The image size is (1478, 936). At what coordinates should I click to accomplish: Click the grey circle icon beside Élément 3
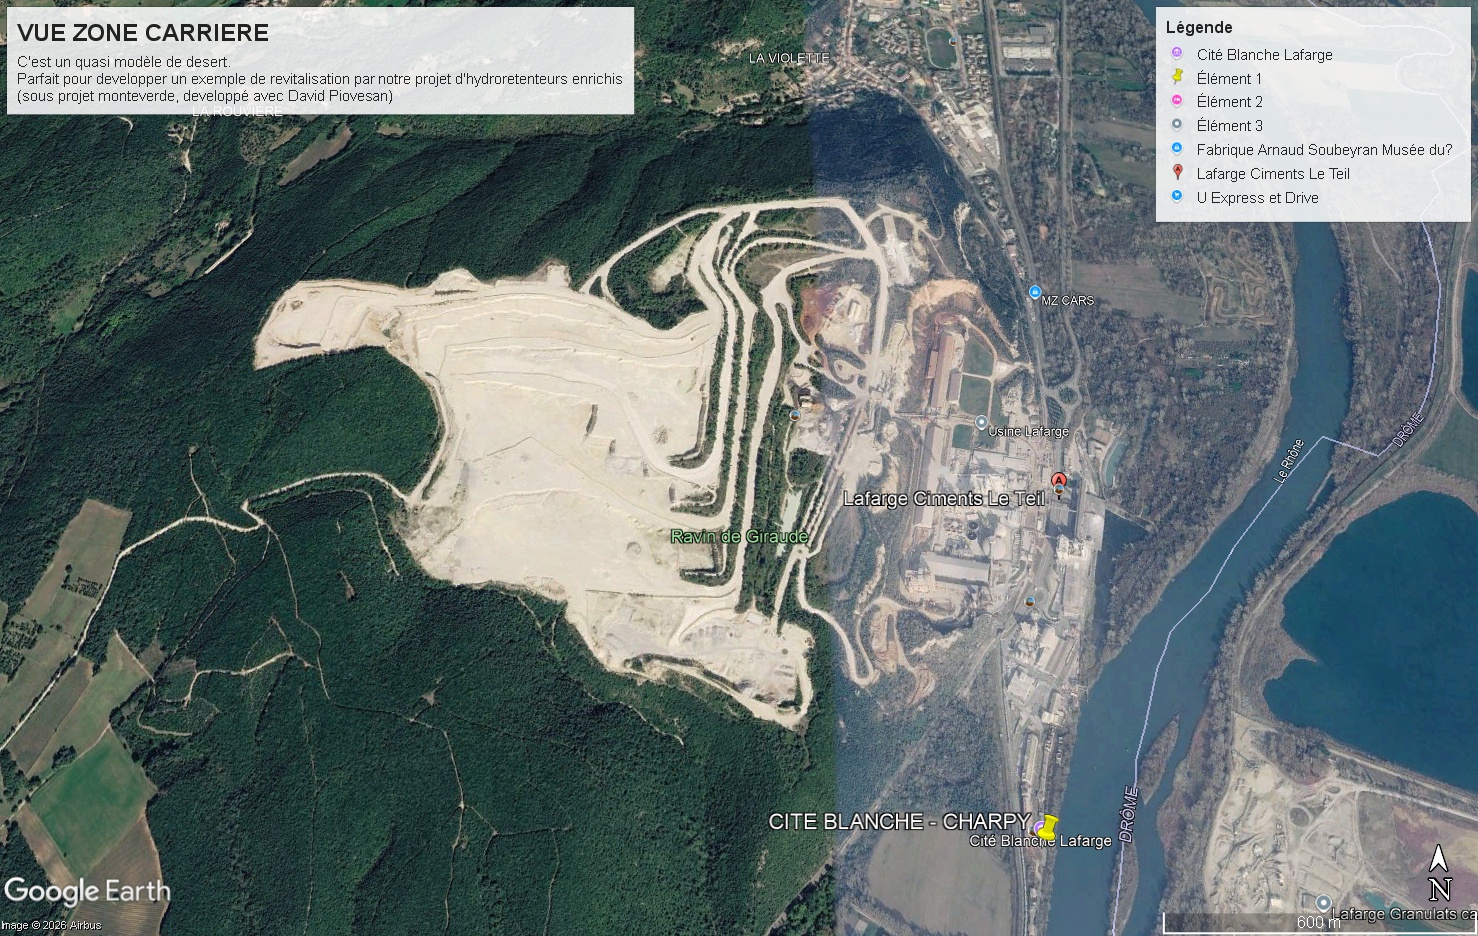coord(1177,125)
